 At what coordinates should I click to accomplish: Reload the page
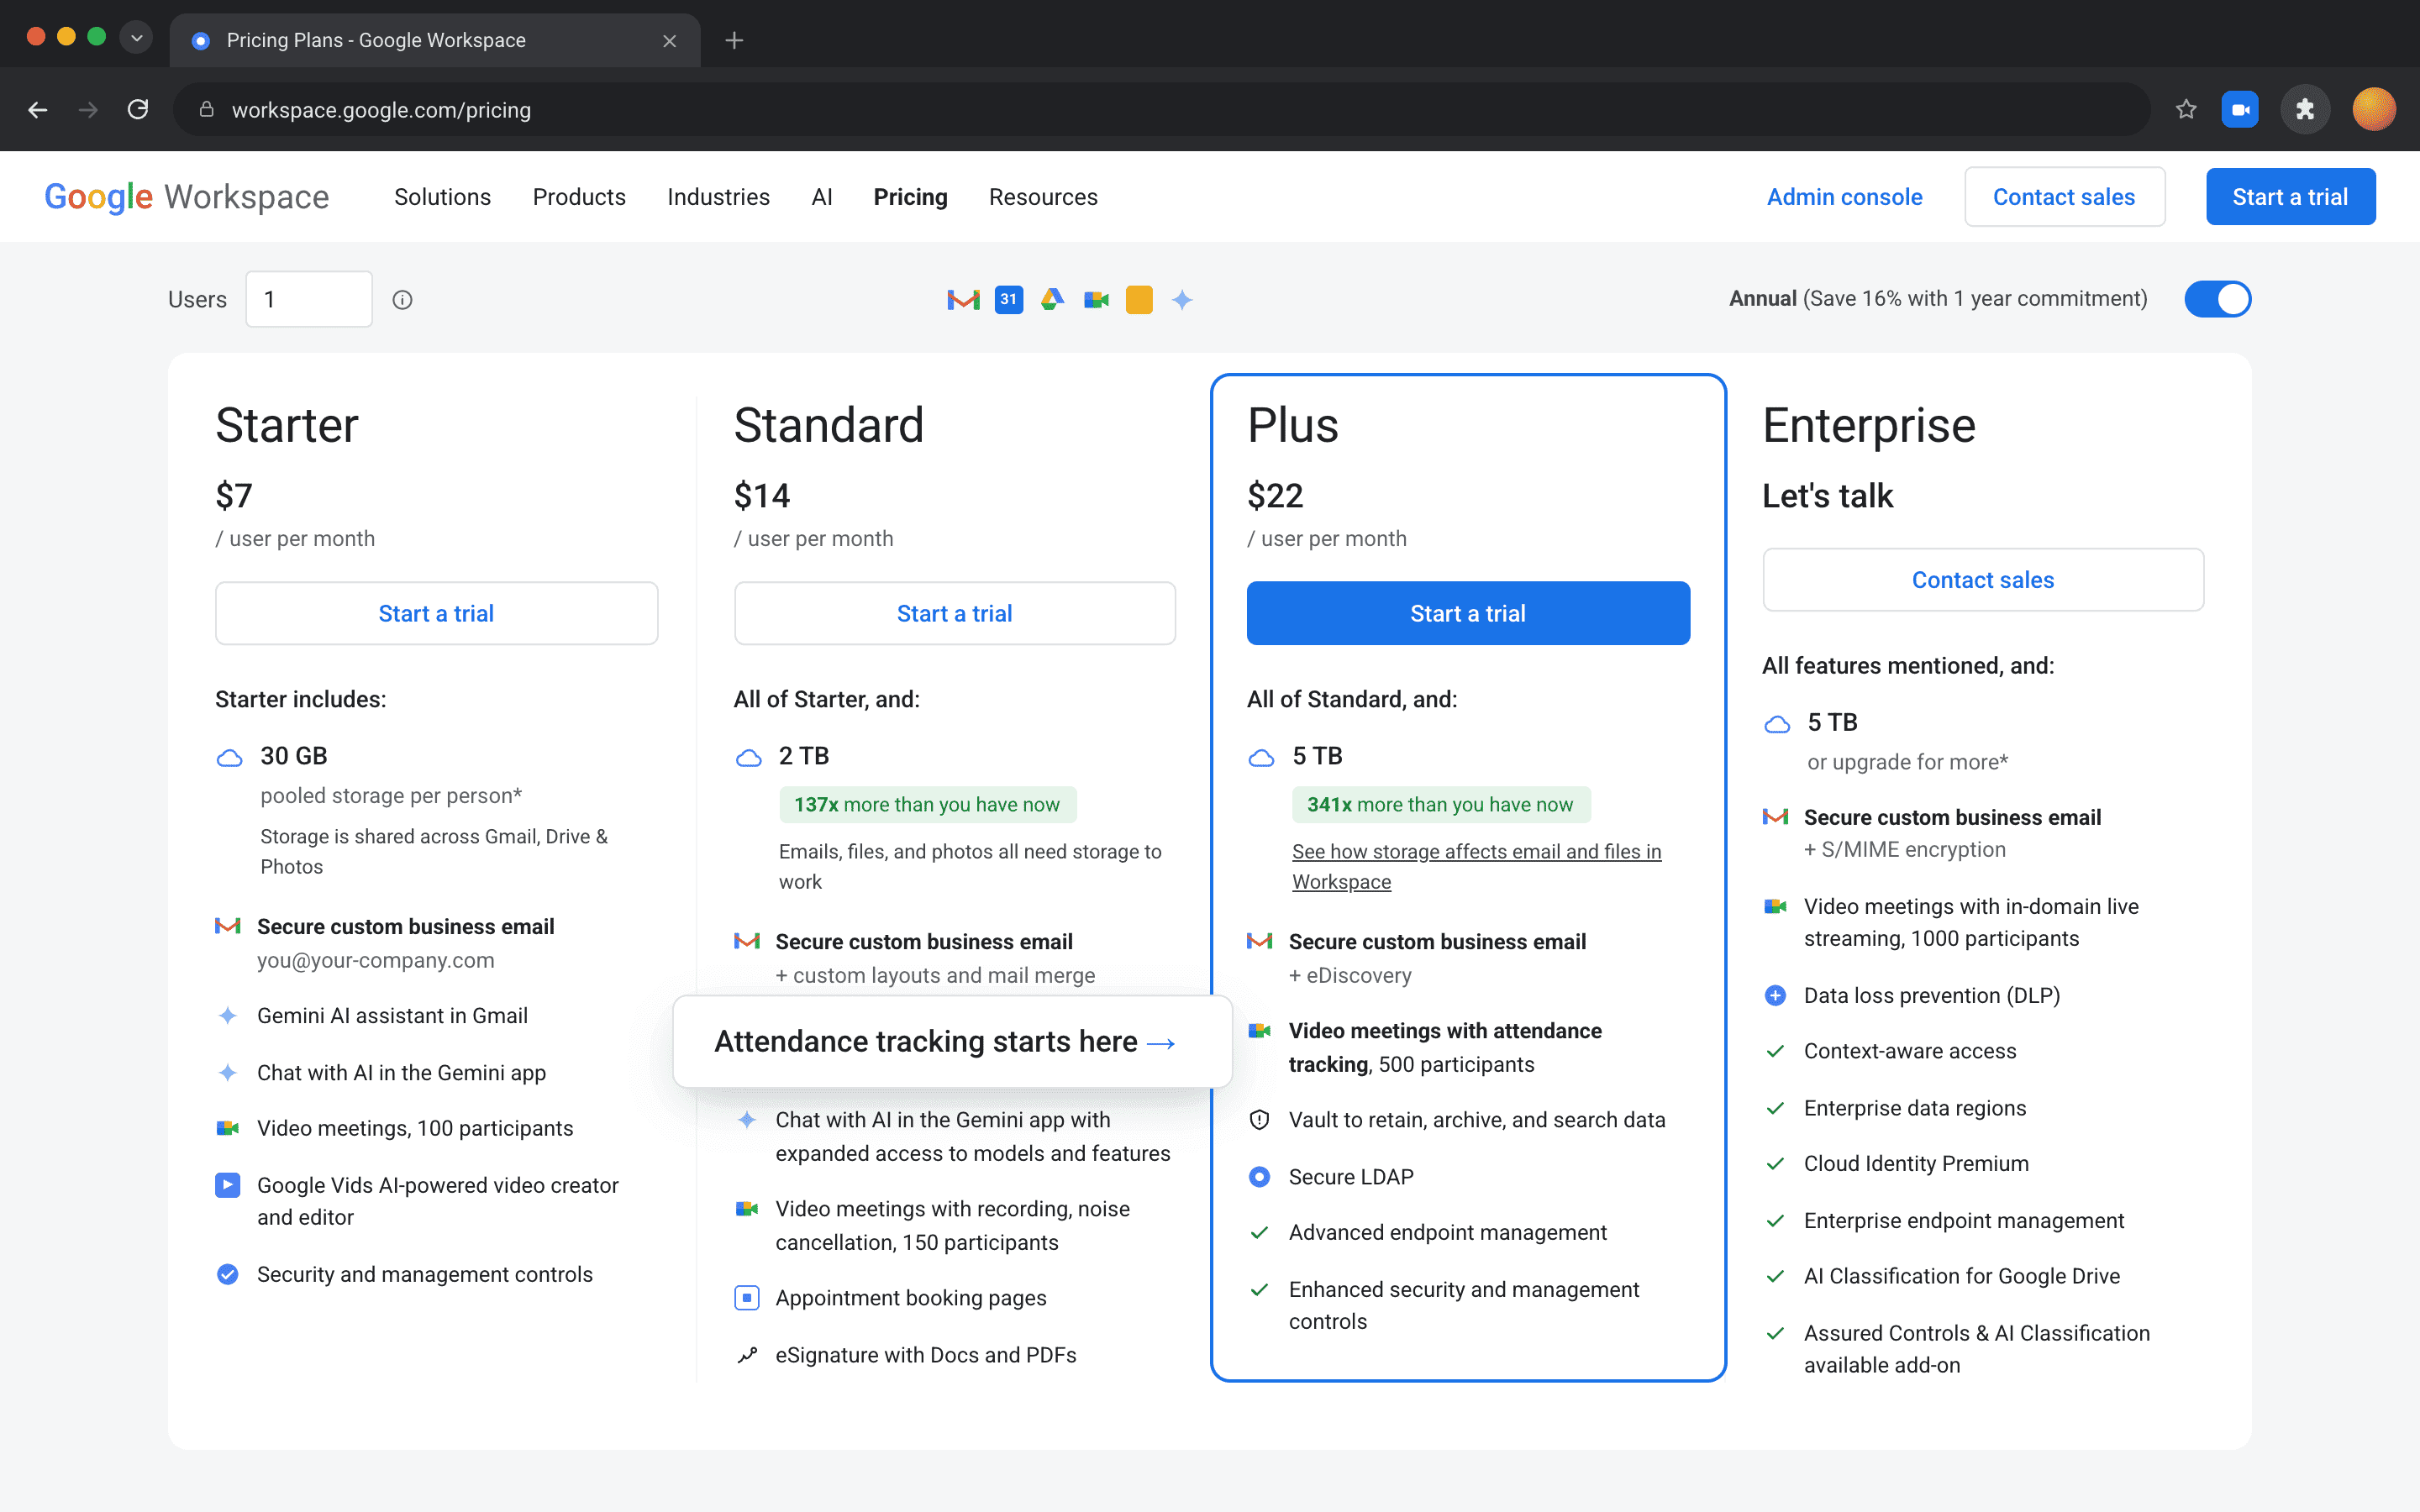[x=138, y=109]
